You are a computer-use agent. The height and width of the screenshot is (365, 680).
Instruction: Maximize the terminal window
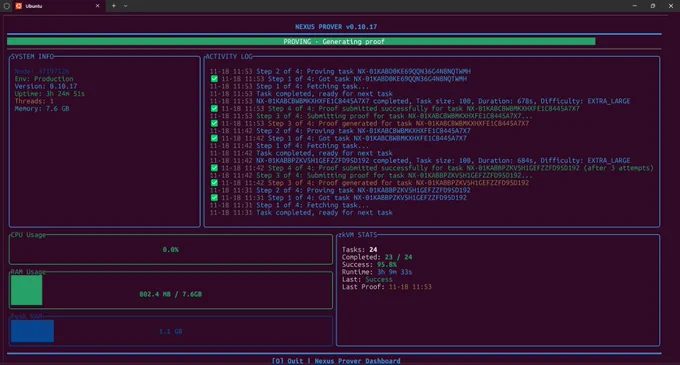(653, 6)
